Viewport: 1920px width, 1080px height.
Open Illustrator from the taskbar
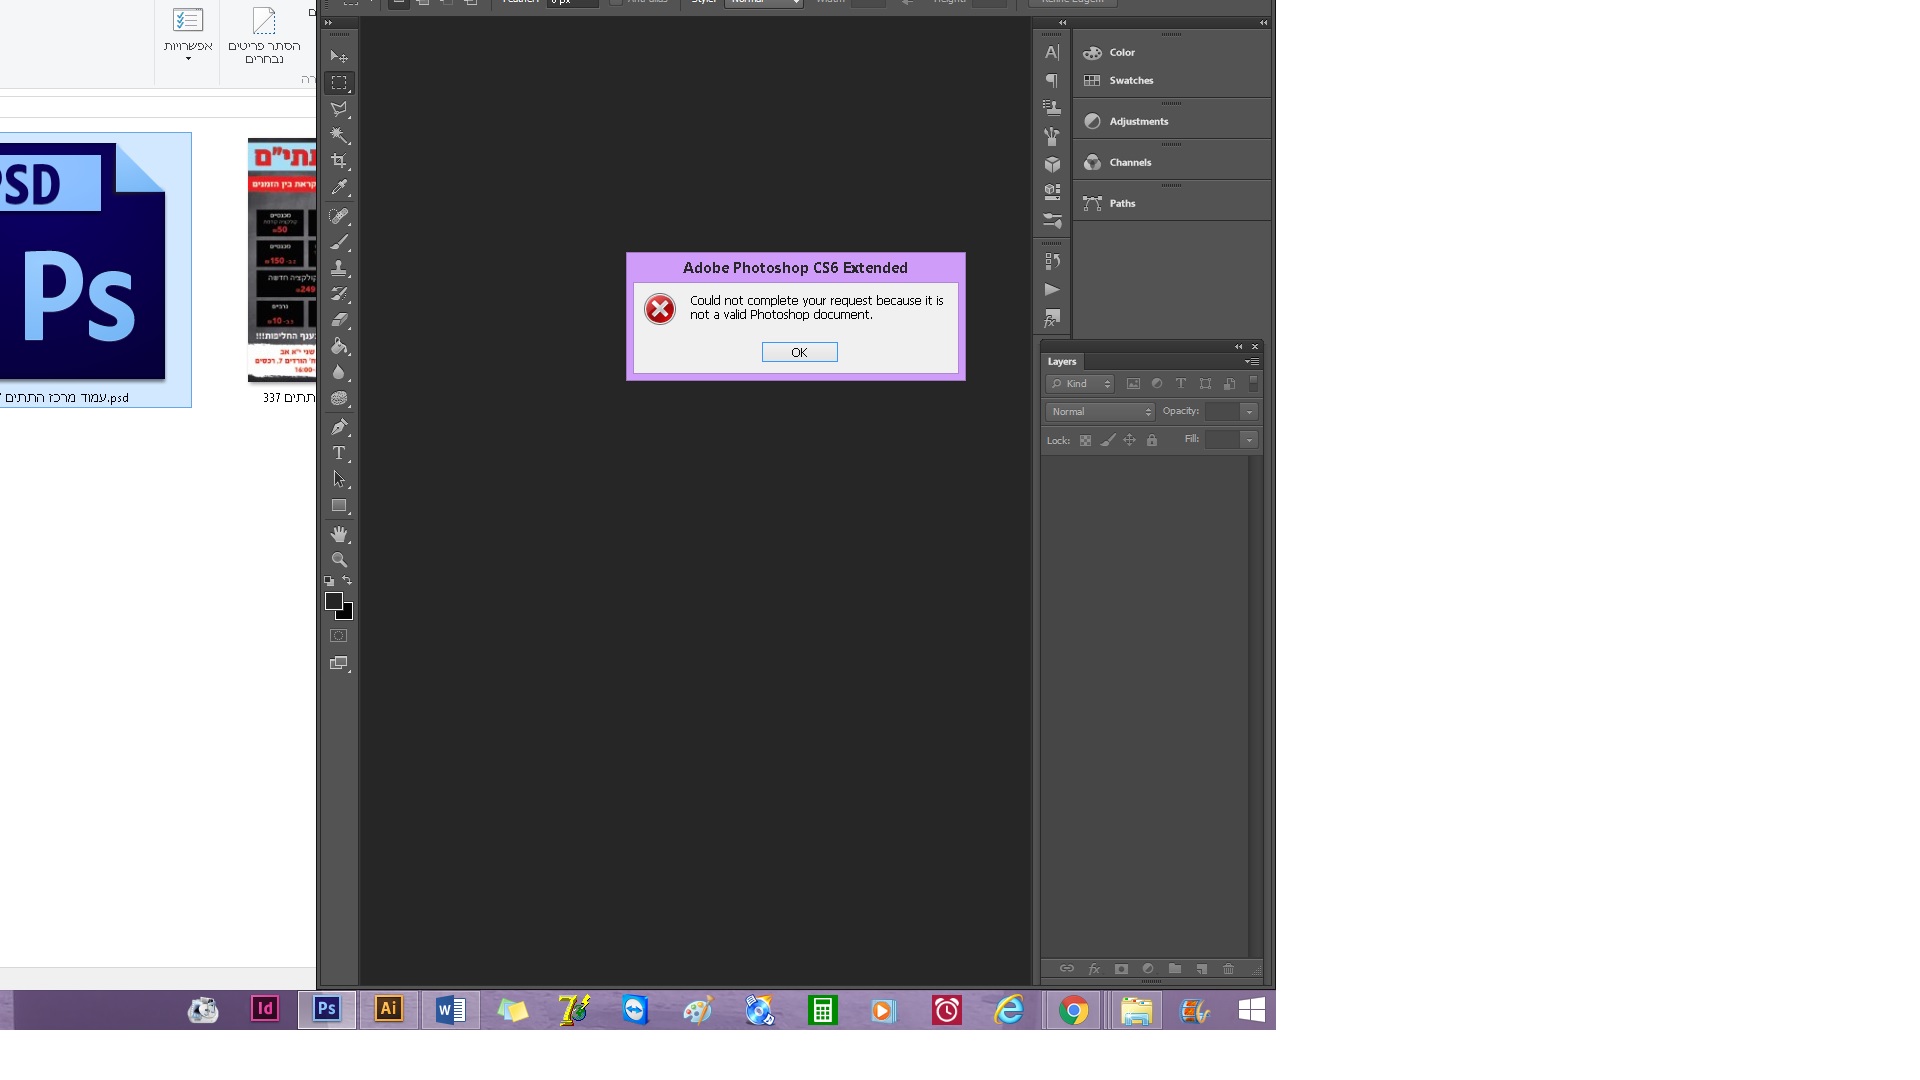(389, 1009)
